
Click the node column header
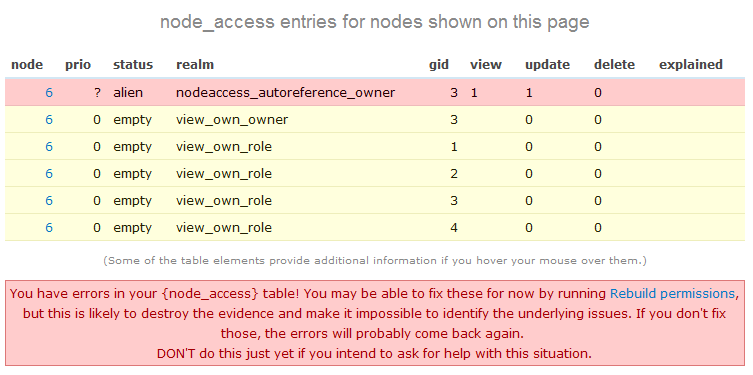tap(27, 64)
